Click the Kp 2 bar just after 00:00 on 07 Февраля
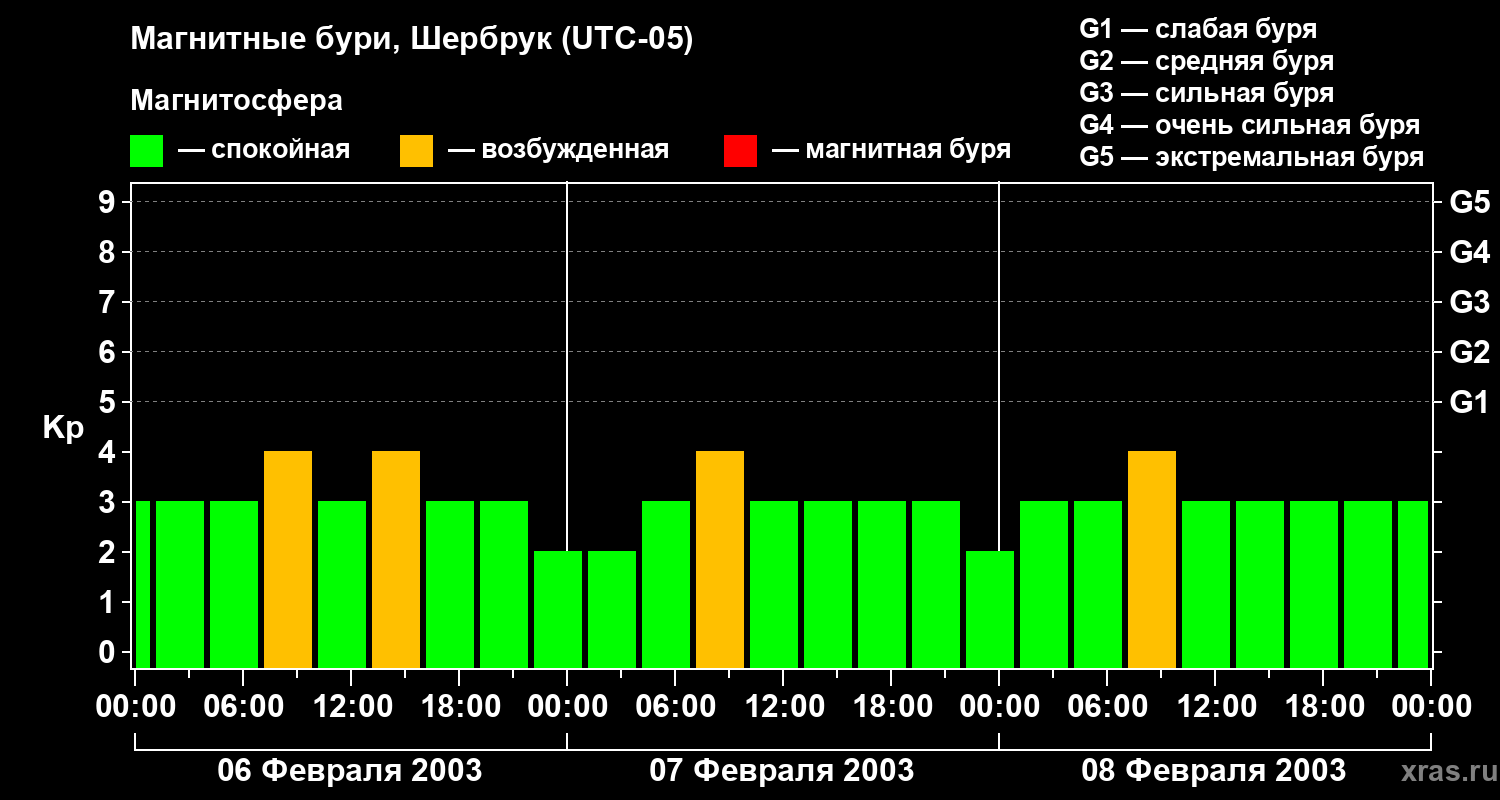This screenshot has height=800, width=1500. 612,609
